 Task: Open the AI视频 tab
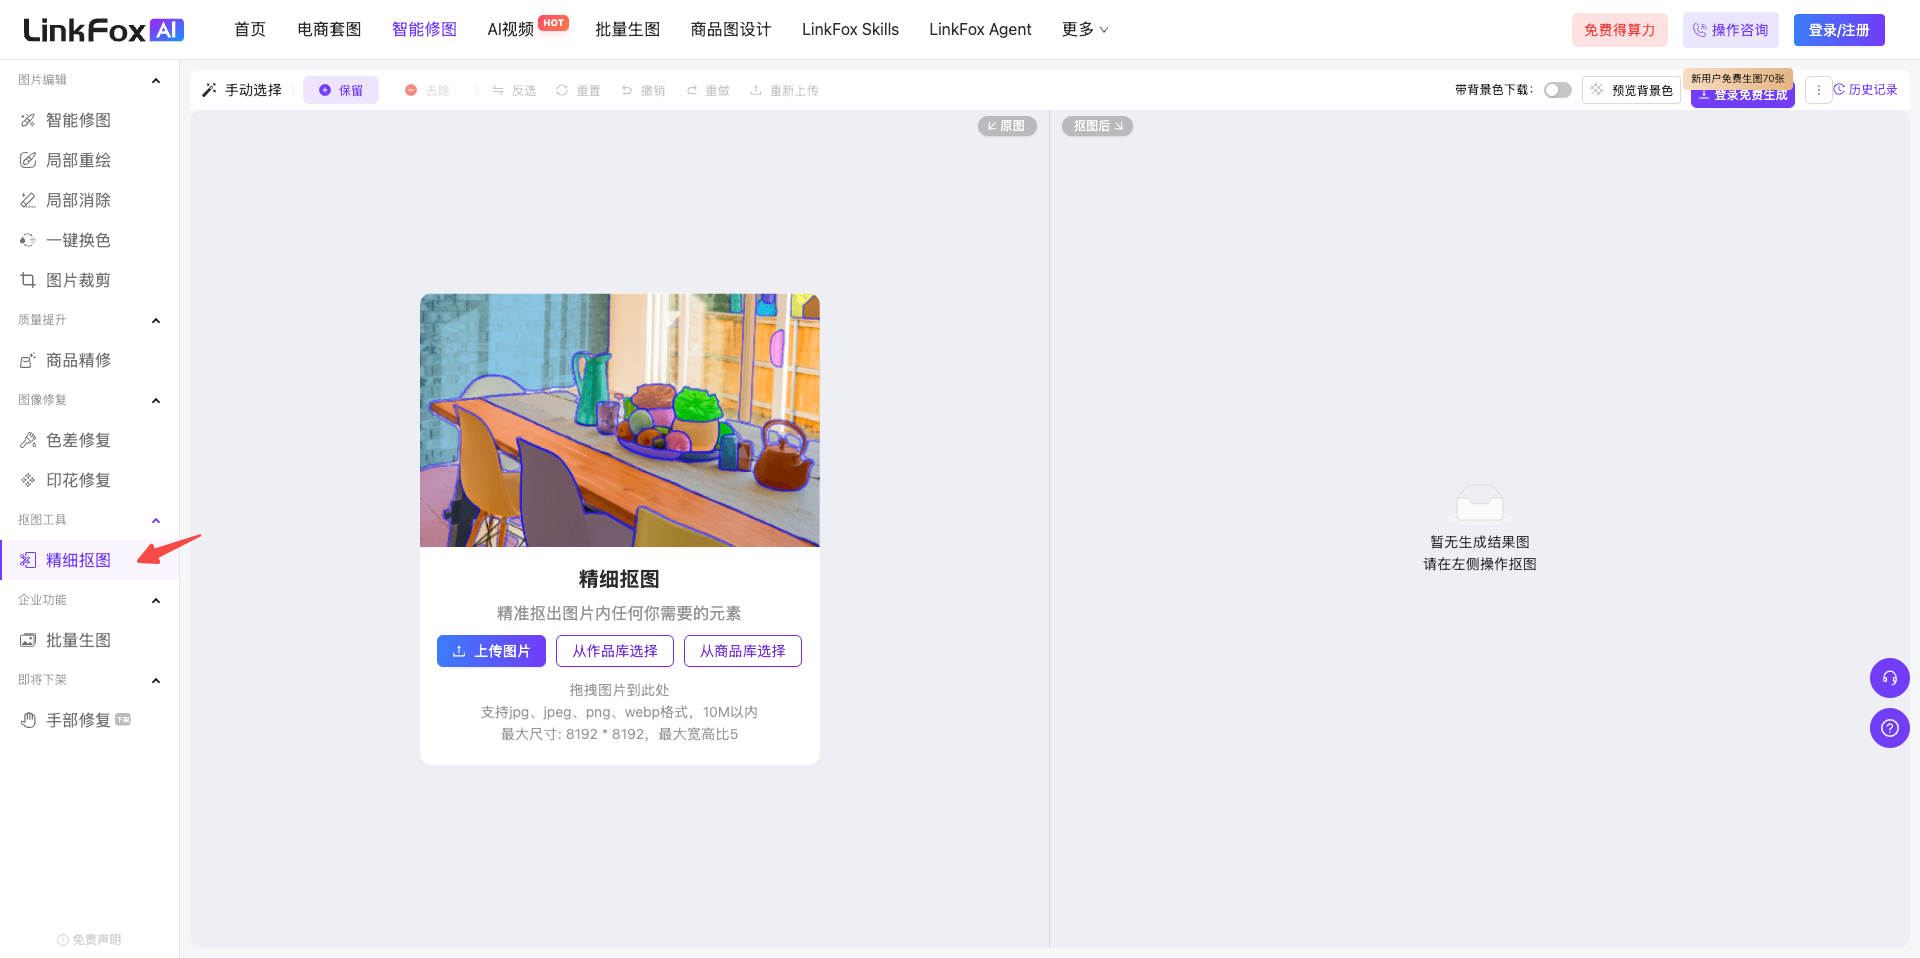pyautogui.click(x=511, y=30)
